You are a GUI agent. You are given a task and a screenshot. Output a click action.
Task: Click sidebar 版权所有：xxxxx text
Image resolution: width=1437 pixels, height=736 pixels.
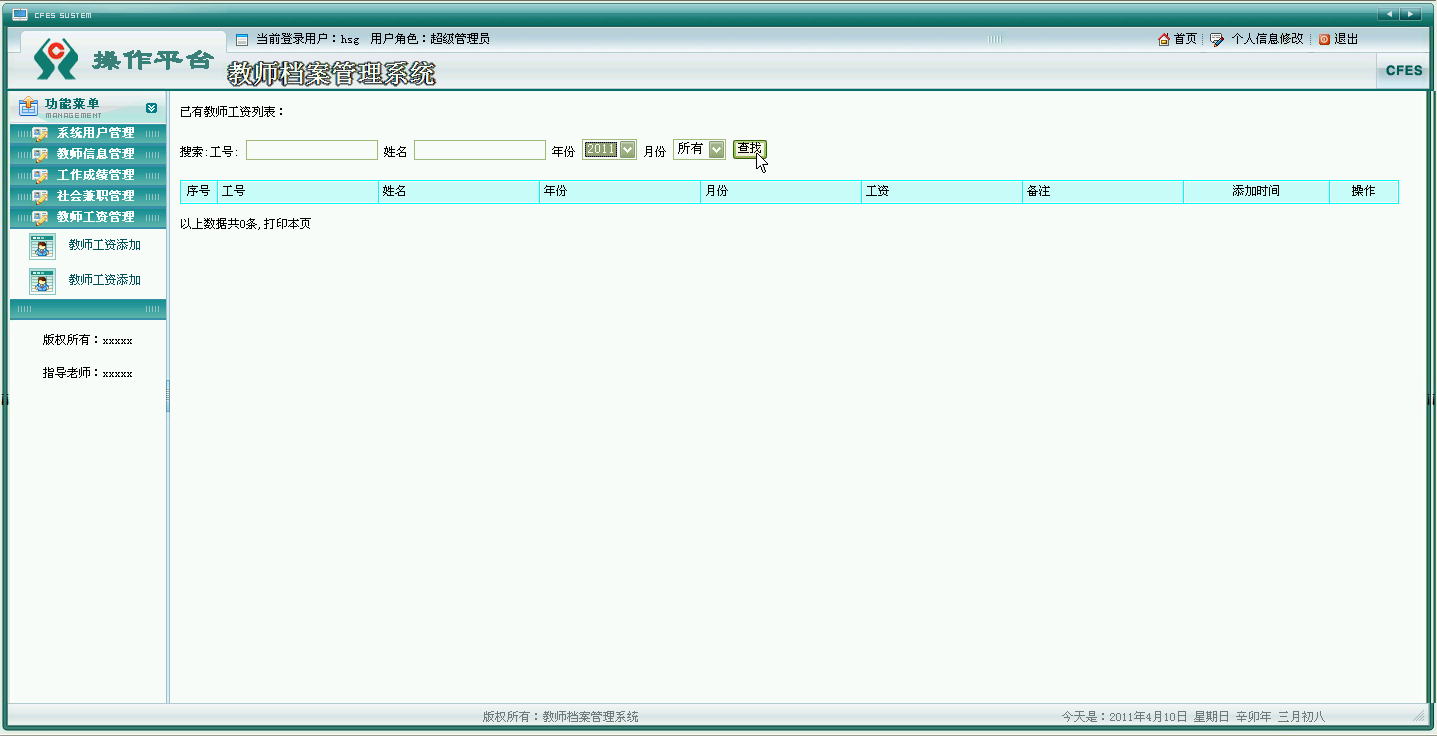pyautogui.click(x=87, y=340)
